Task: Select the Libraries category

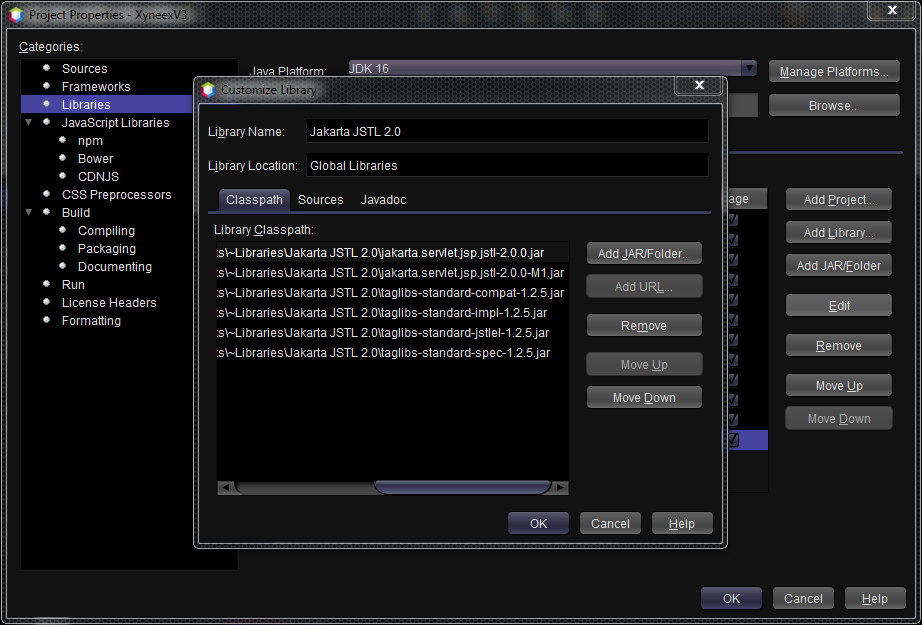Action: point(86,105)
